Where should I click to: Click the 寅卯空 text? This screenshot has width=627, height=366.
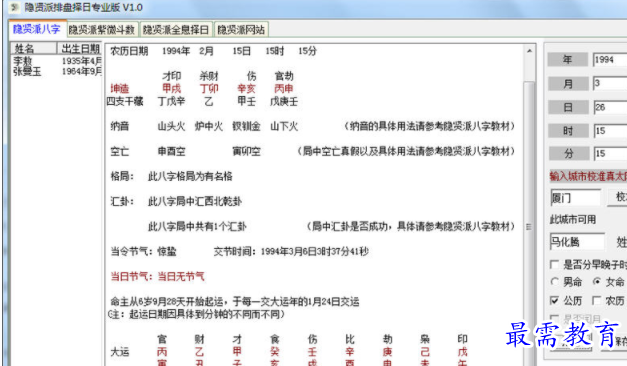(x=246, y=152)
